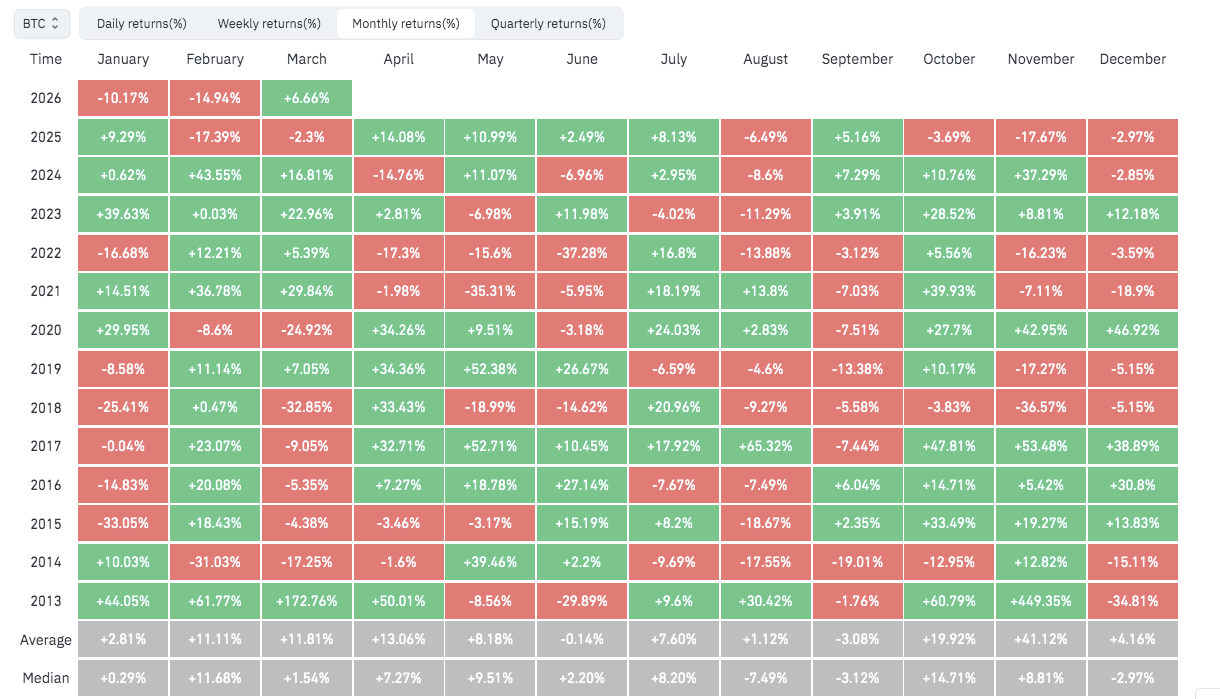Select December 2020 +46.92% cell
Image resolution: width=1220 pixels, height=699 pixels.
pos(1132,330)
